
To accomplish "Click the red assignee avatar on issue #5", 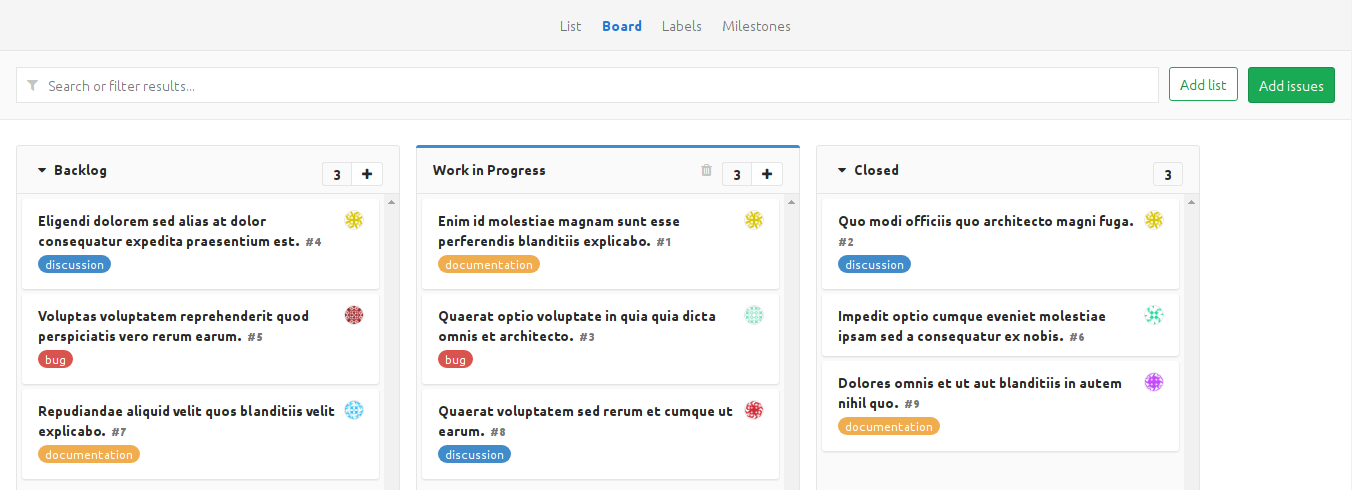I will [x=354, y=315].
